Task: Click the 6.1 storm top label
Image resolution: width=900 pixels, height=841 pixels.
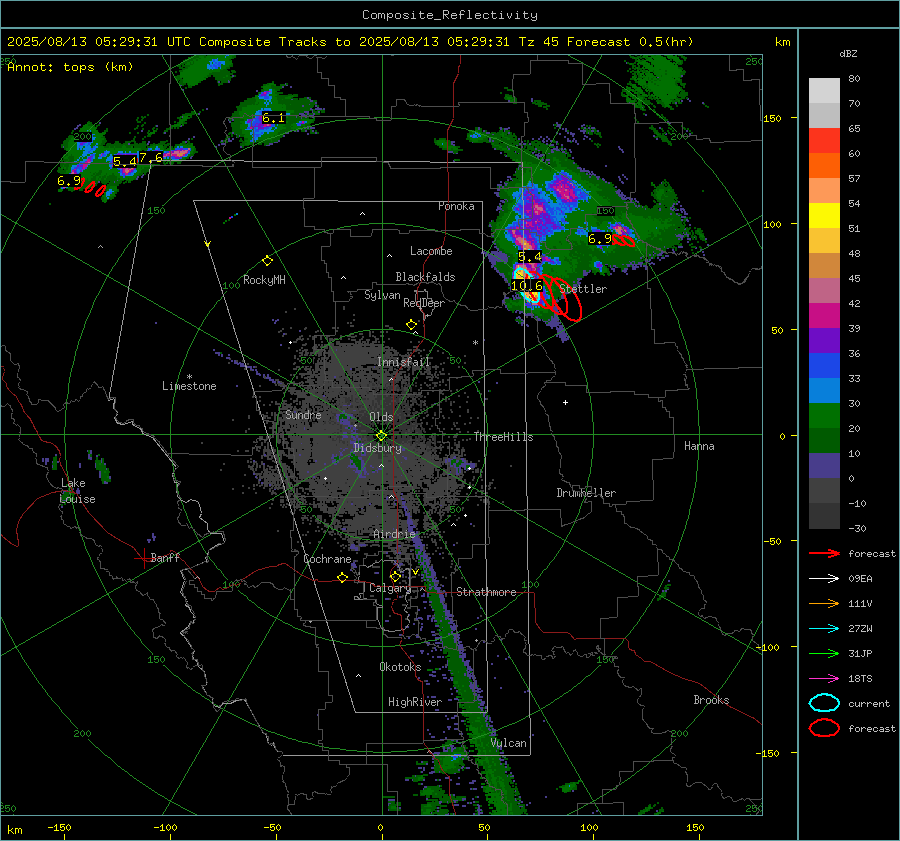Action: pyautogui.click(x=273, y=118)
